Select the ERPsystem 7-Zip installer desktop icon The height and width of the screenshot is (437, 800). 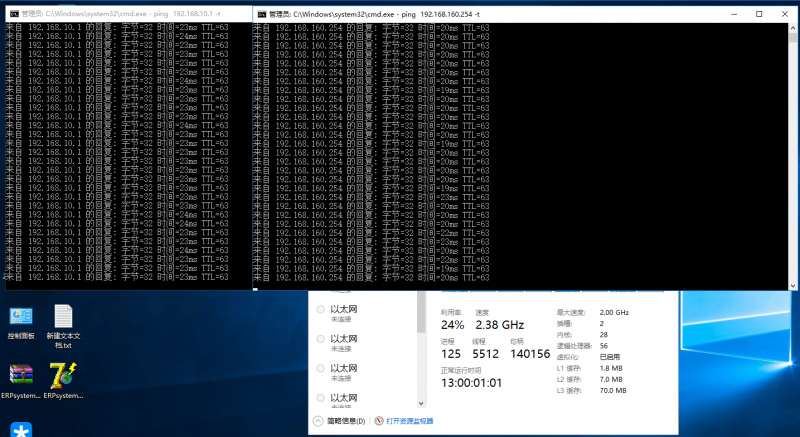(63, 381)
